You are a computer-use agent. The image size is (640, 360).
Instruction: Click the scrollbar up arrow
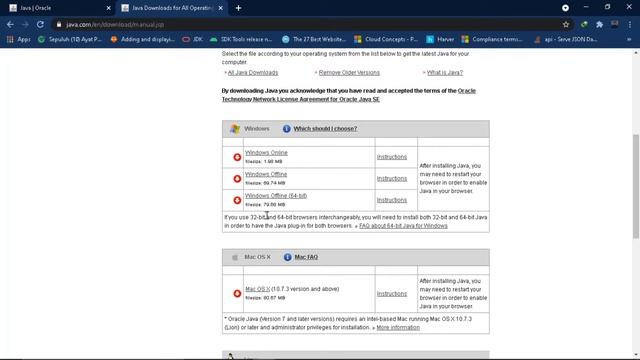[636, 53]
